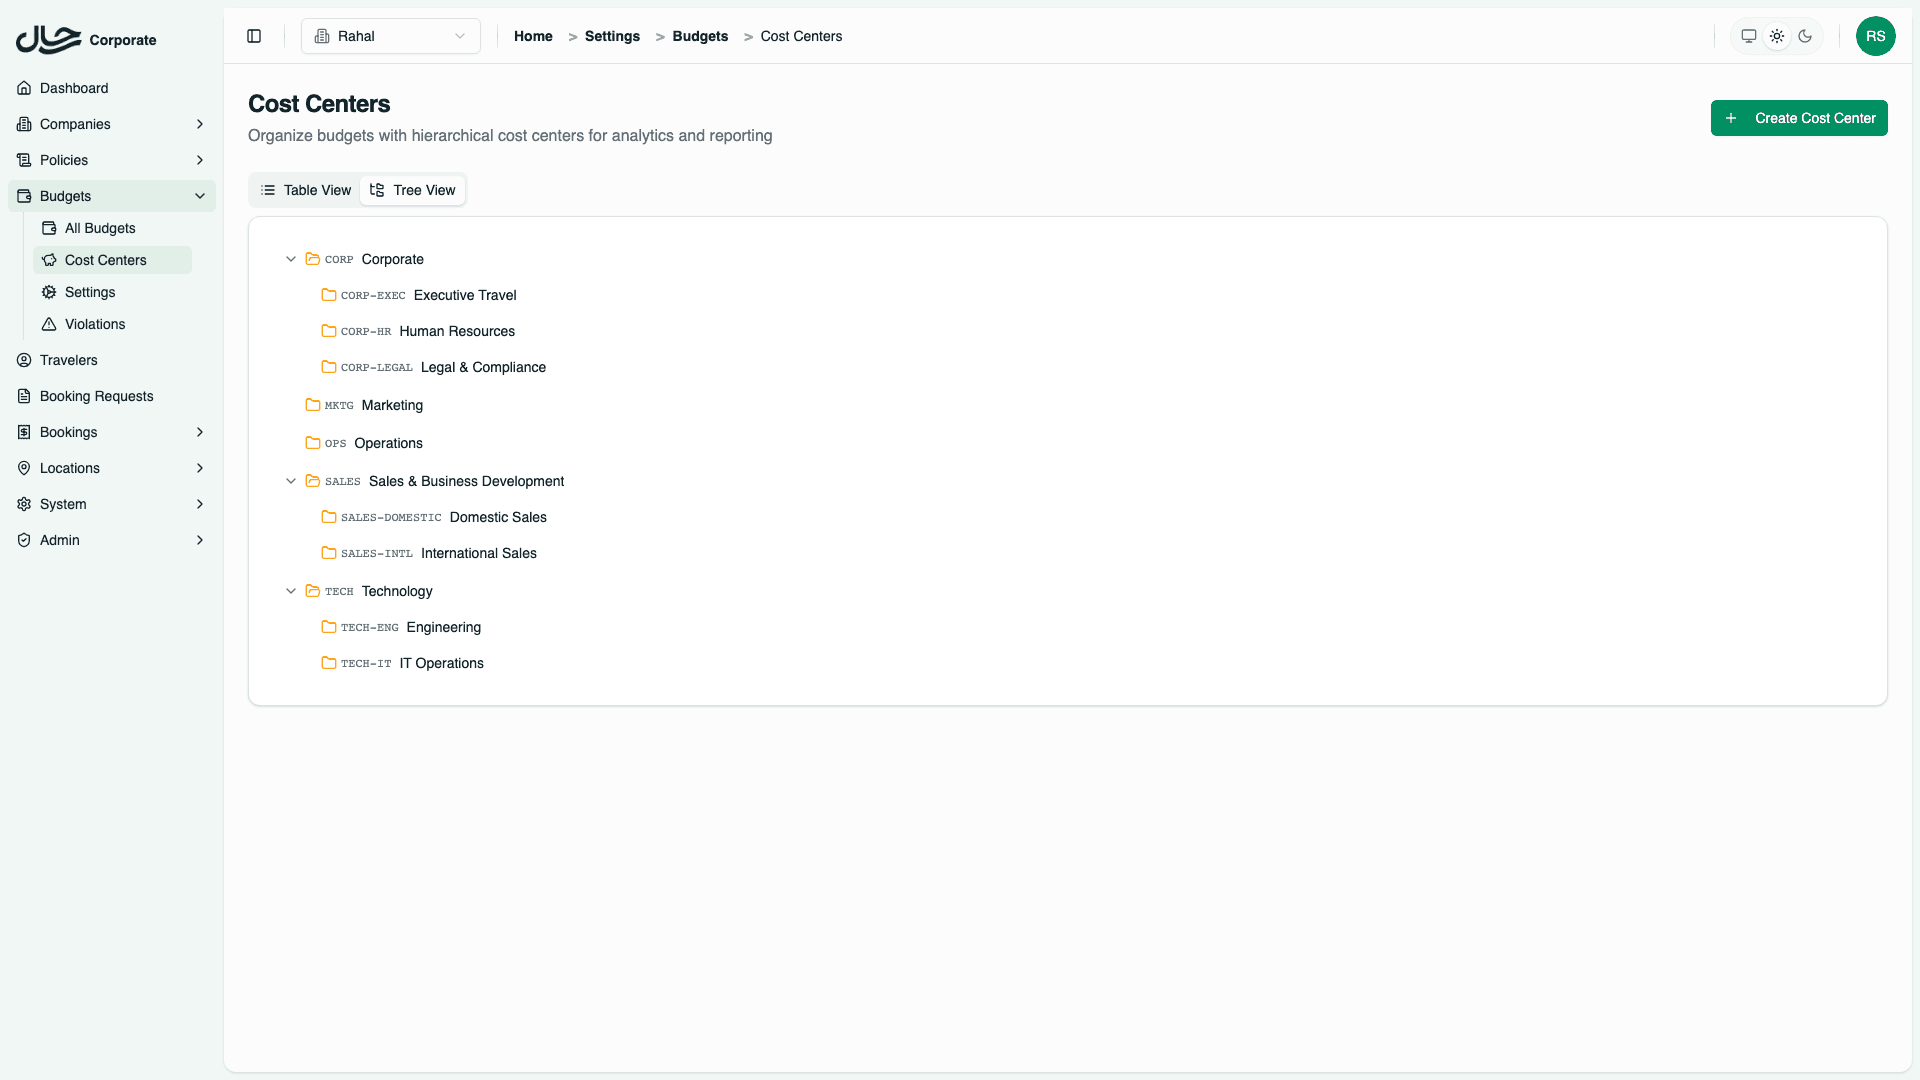
Task: Go to Budgets breadcrumb link
Action: point(700,36)
